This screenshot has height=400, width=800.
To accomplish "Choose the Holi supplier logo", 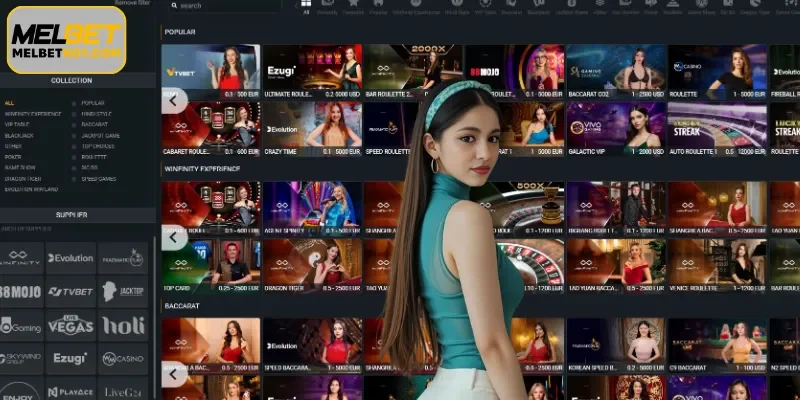I will 122,326.
